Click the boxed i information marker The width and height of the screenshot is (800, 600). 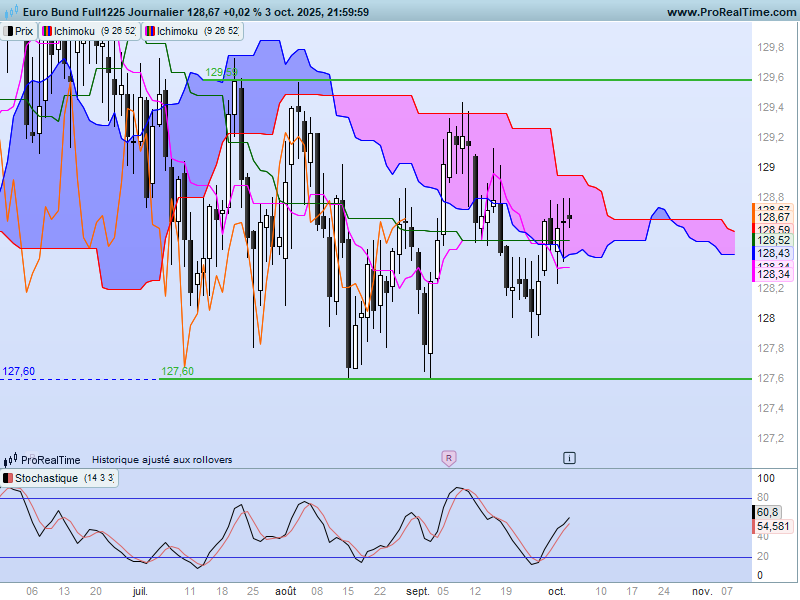[569, 458]
